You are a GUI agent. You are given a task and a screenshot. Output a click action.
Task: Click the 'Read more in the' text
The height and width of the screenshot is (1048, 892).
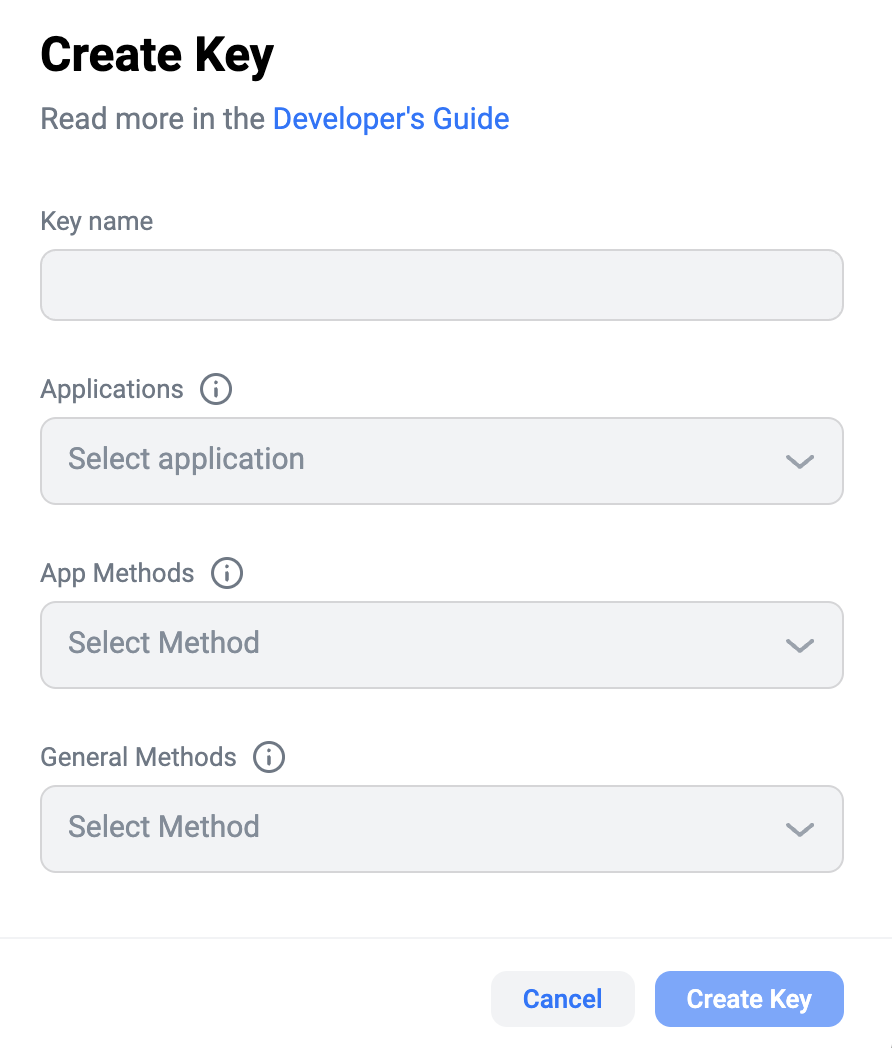pos(154,119)
